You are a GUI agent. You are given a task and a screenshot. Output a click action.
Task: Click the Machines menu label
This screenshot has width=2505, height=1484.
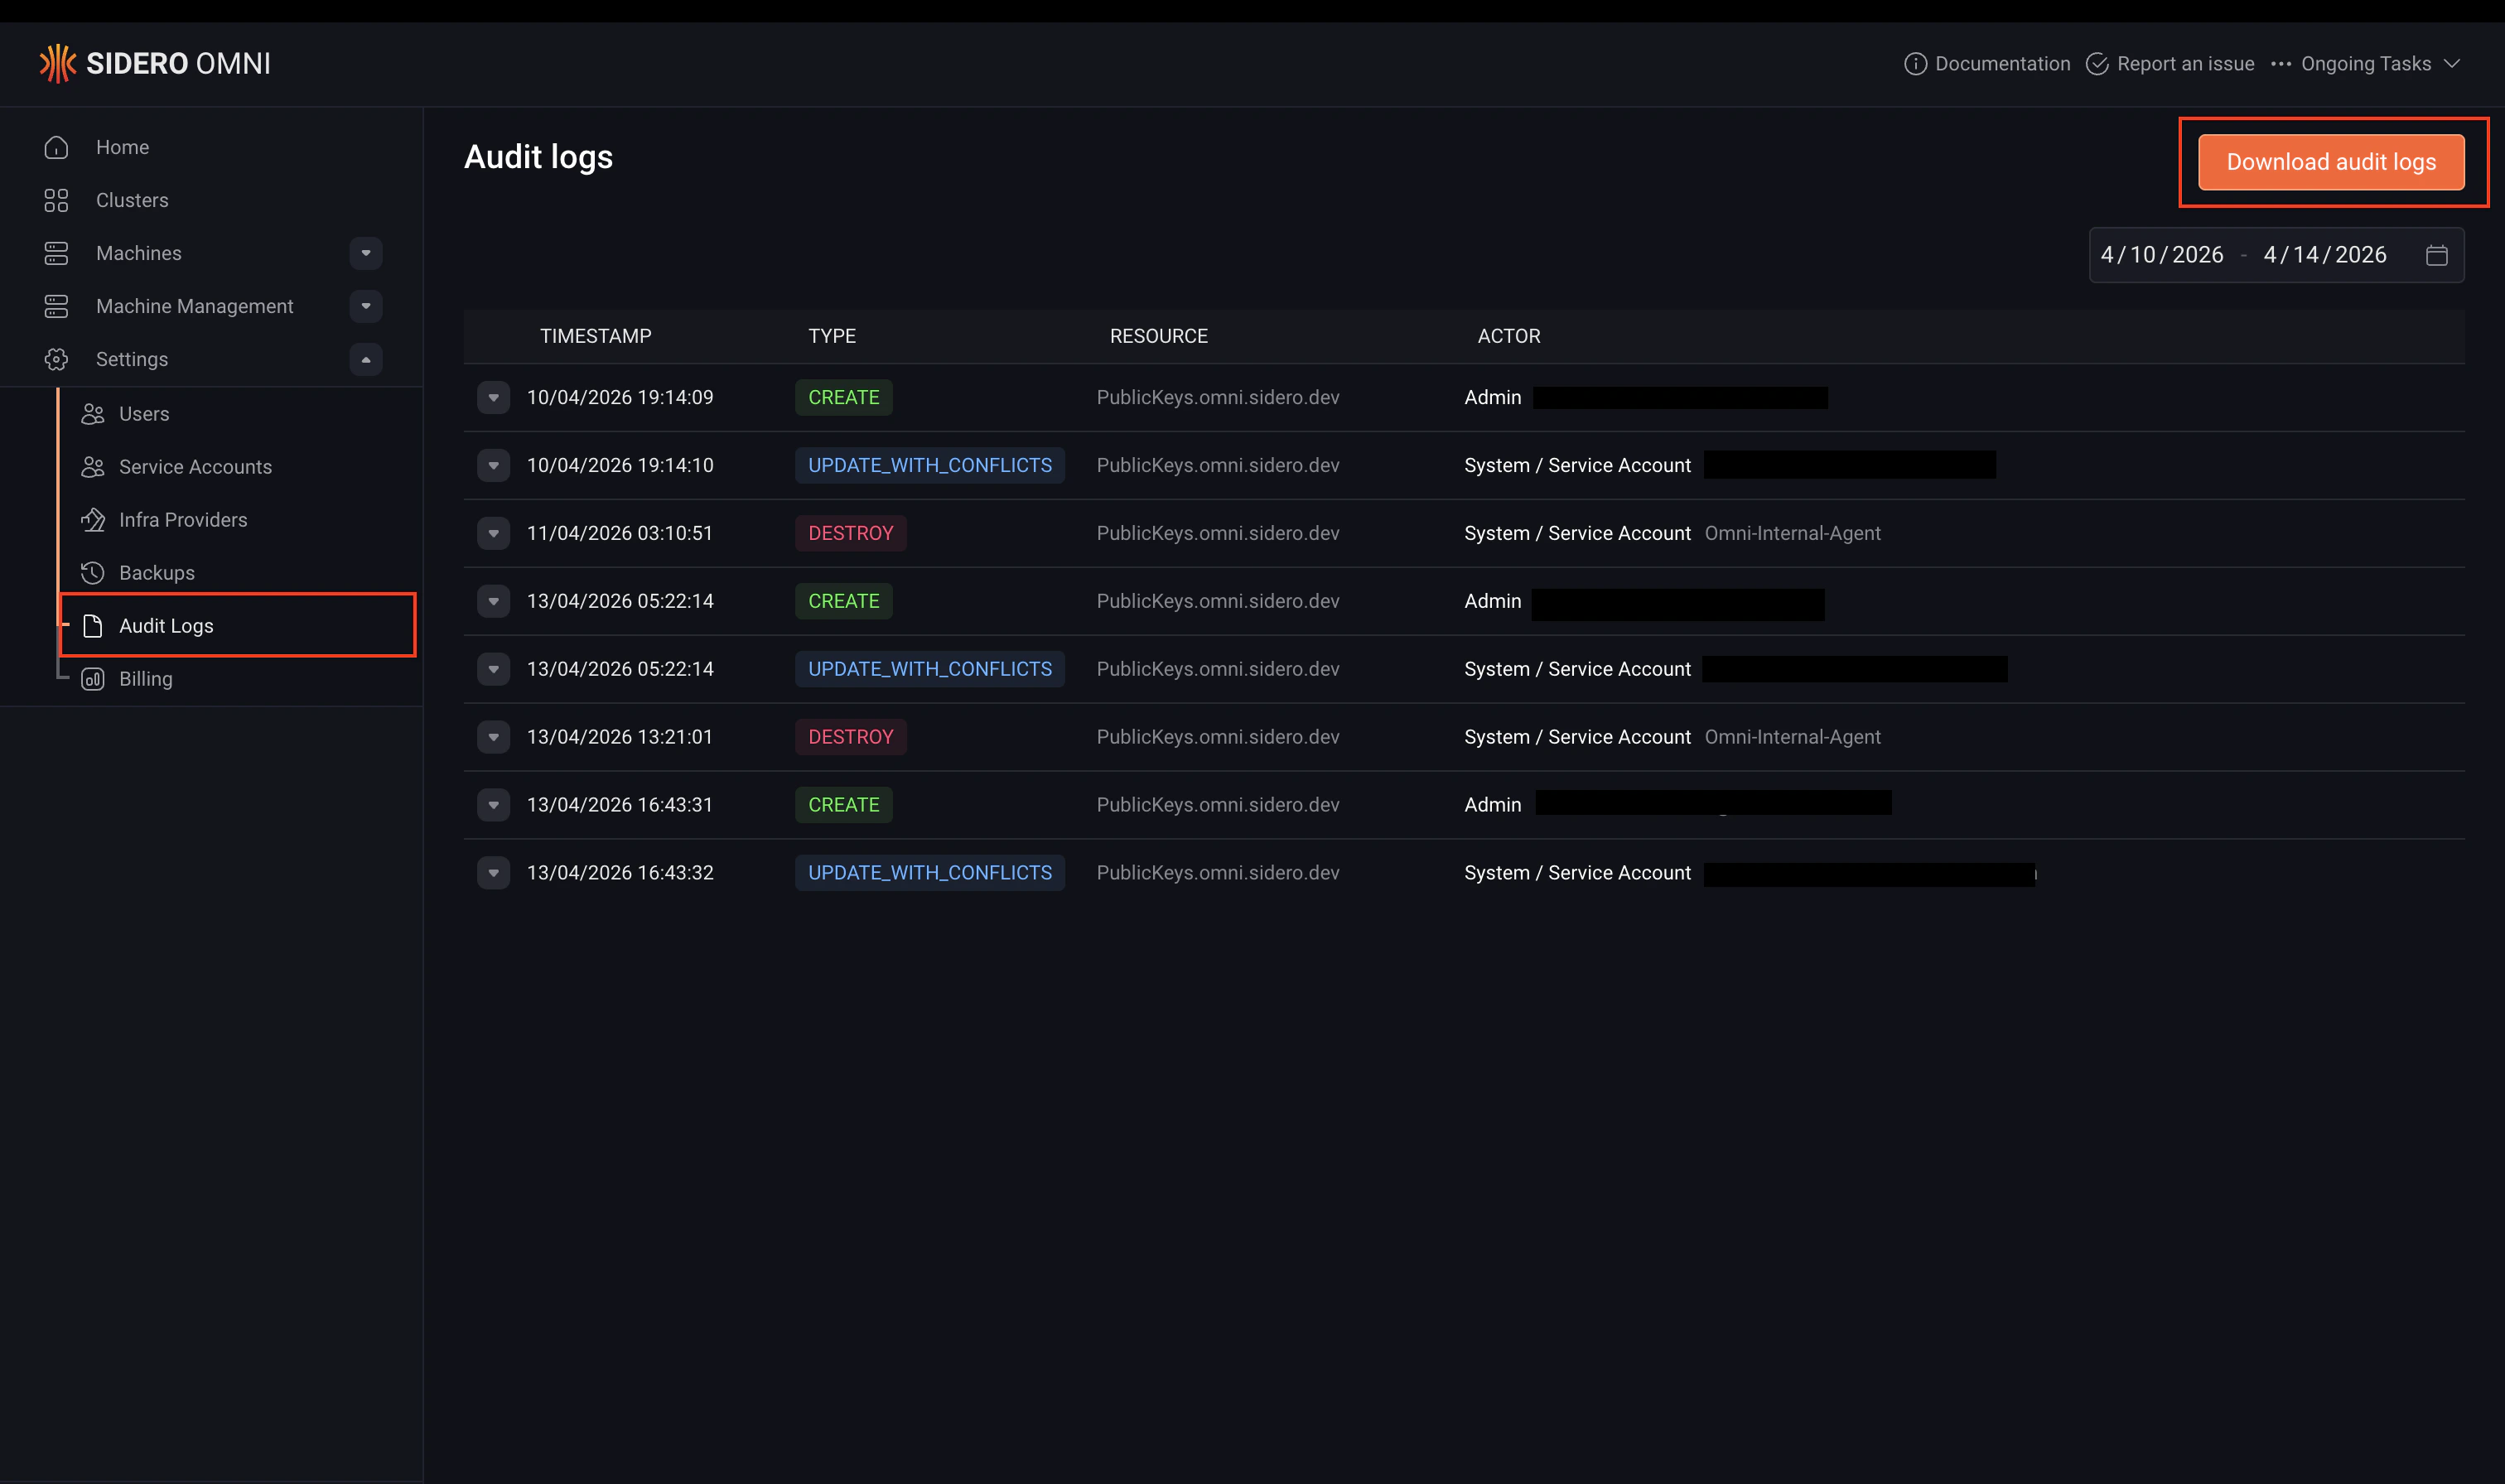point(139,253)
